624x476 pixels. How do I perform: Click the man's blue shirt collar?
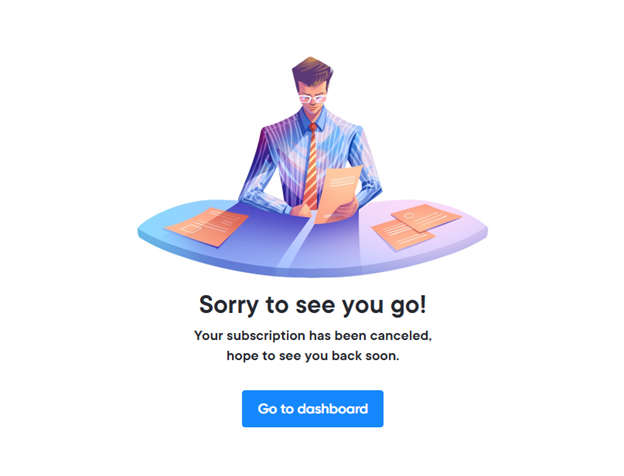tap(312, 119)
